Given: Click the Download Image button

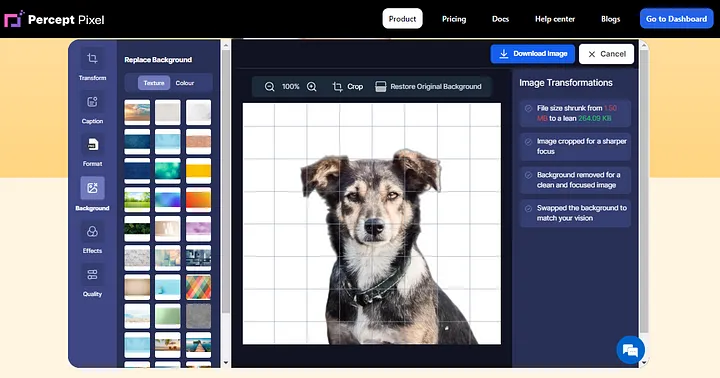Looking at the screenshot, I should (533, 54).
